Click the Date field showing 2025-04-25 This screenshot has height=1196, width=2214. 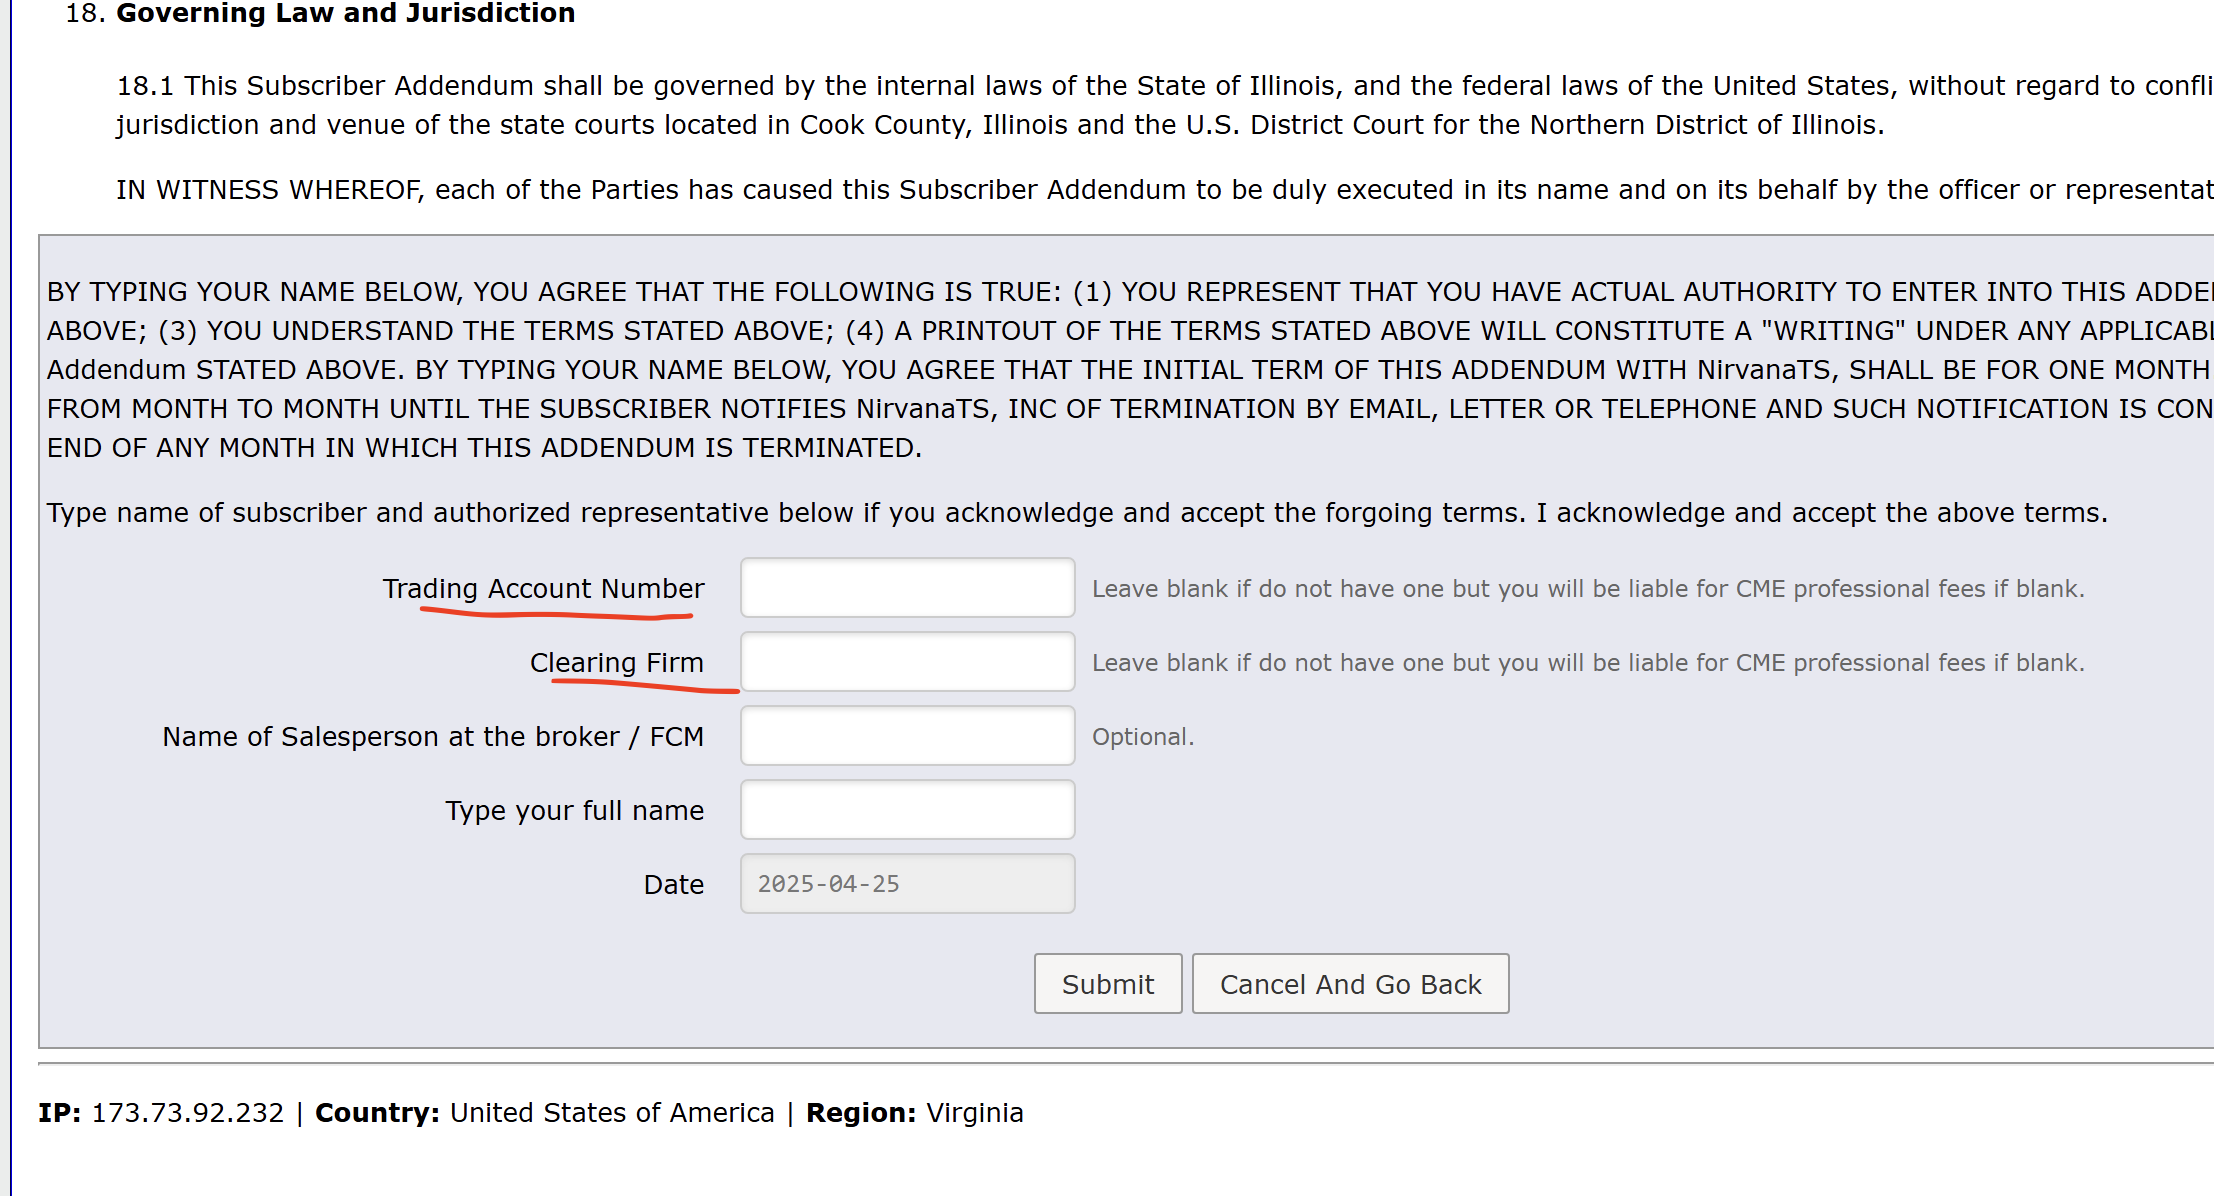click(907, 884)
